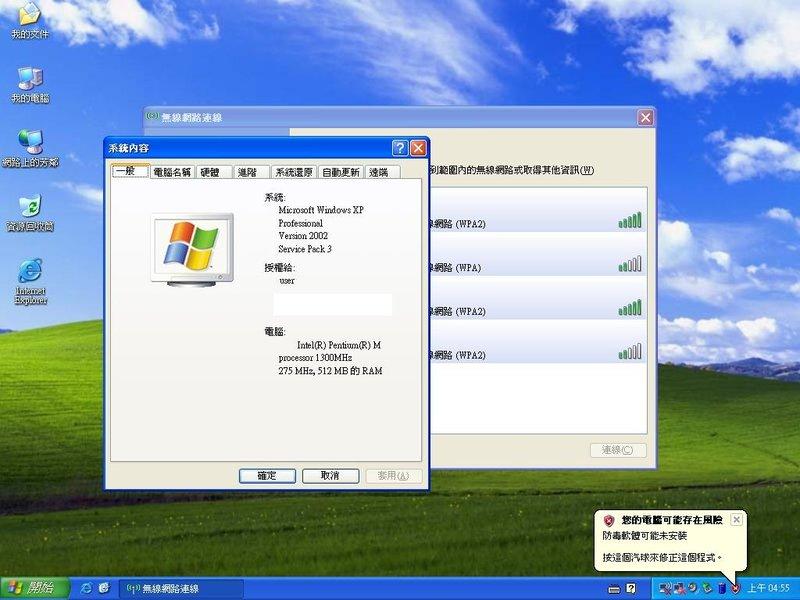The width and height of the screenshot is (800, 600).
Task: Select the 我的電腦 desktop icon
Action: coord(30,85)
